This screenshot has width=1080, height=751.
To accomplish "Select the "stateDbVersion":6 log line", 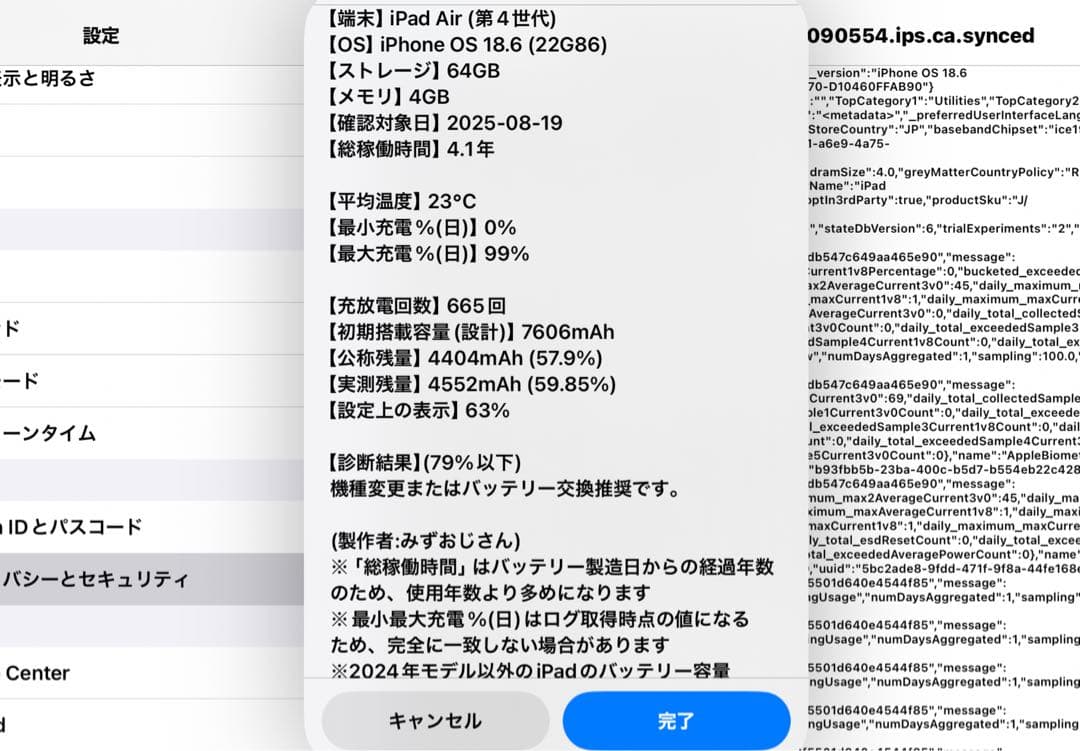I will pos(944,229).
